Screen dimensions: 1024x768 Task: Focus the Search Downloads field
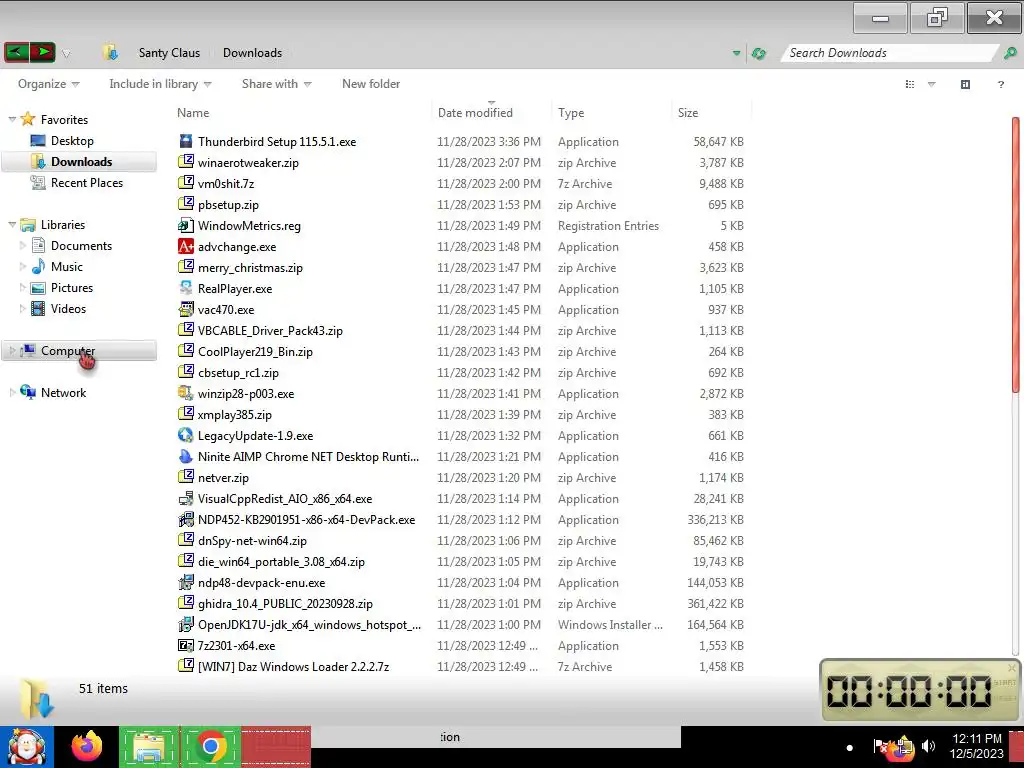pos(890,53)
